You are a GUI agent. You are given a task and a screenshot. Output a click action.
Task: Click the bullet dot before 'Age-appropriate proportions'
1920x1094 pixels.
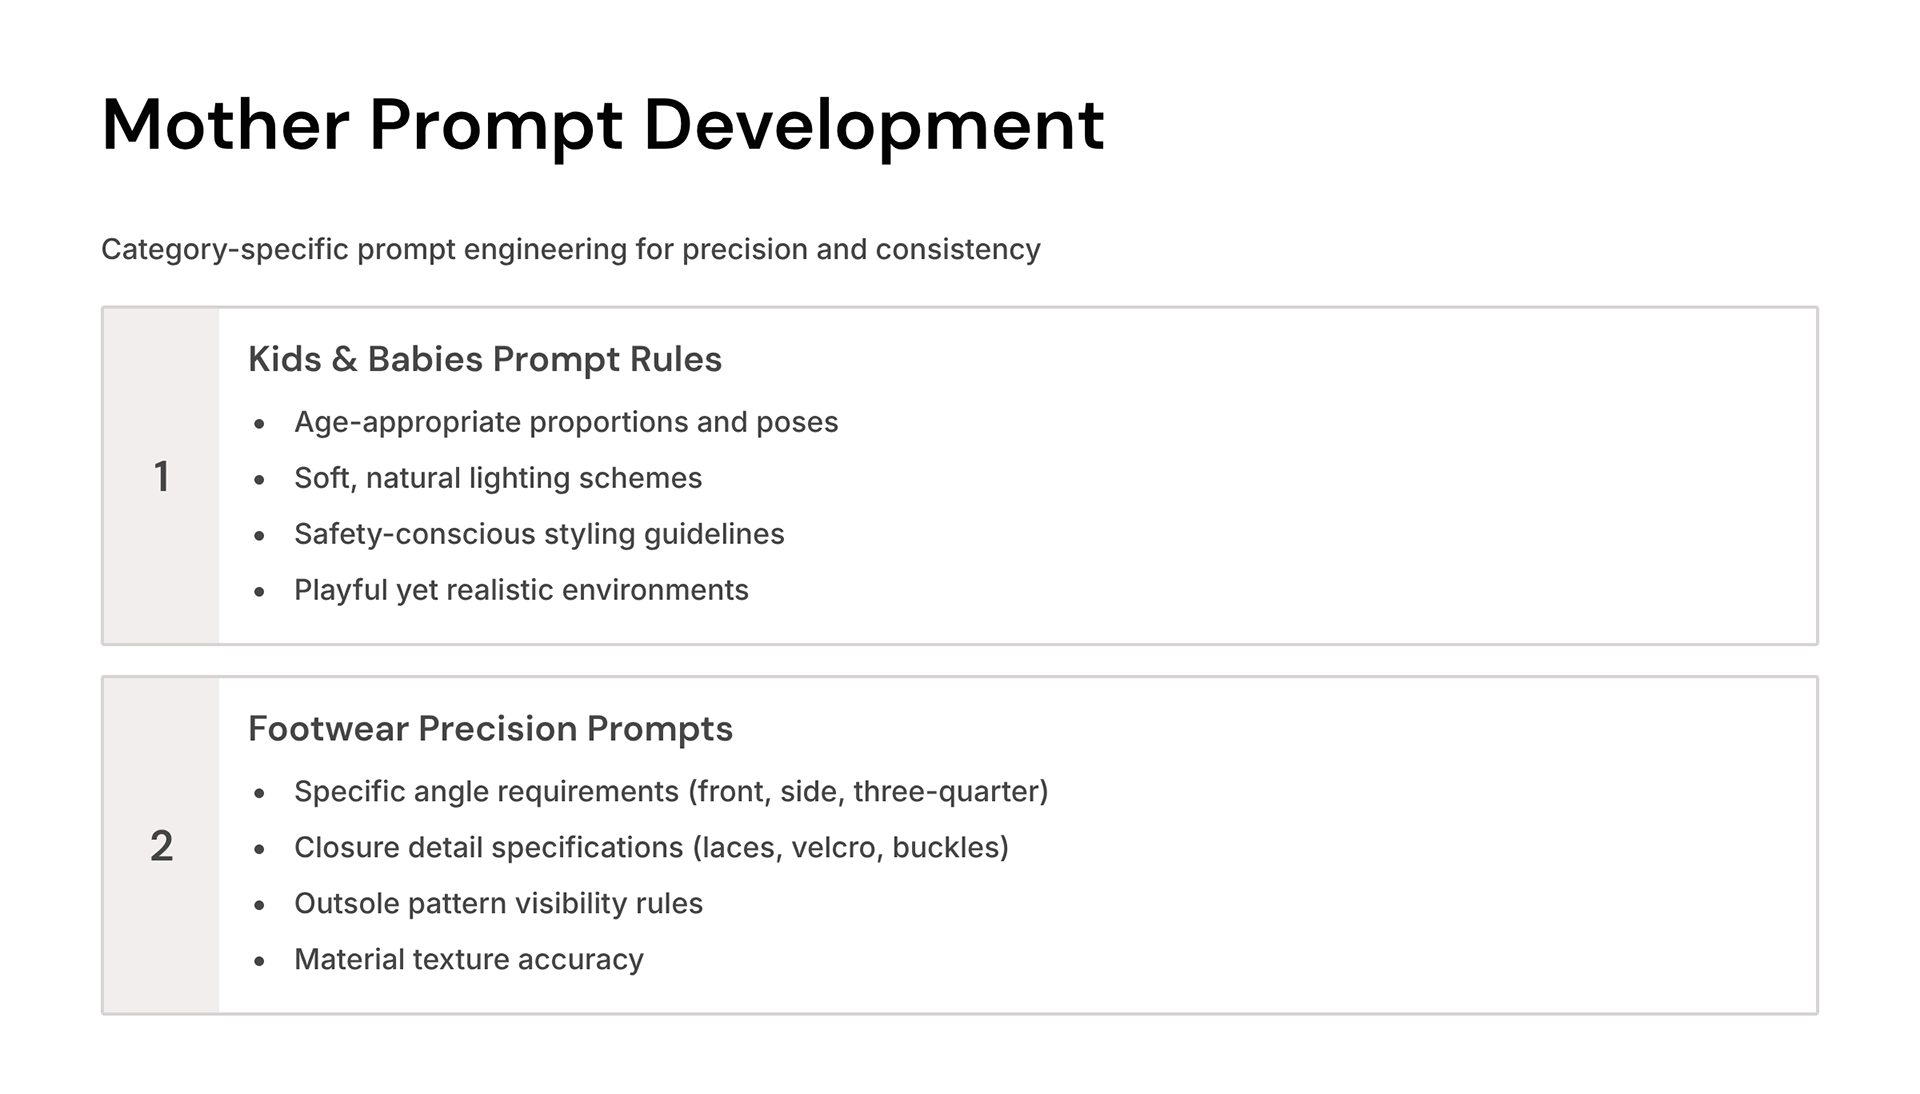260,424
